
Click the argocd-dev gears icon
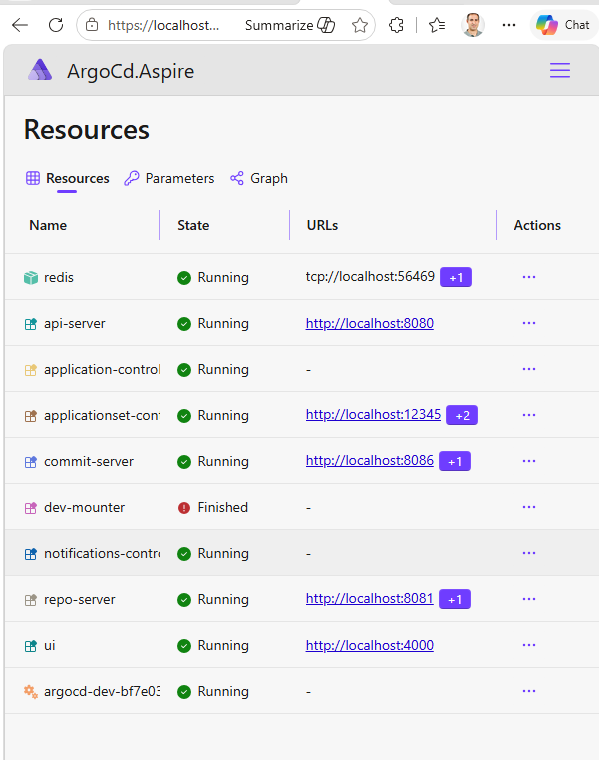pos(31,692)
